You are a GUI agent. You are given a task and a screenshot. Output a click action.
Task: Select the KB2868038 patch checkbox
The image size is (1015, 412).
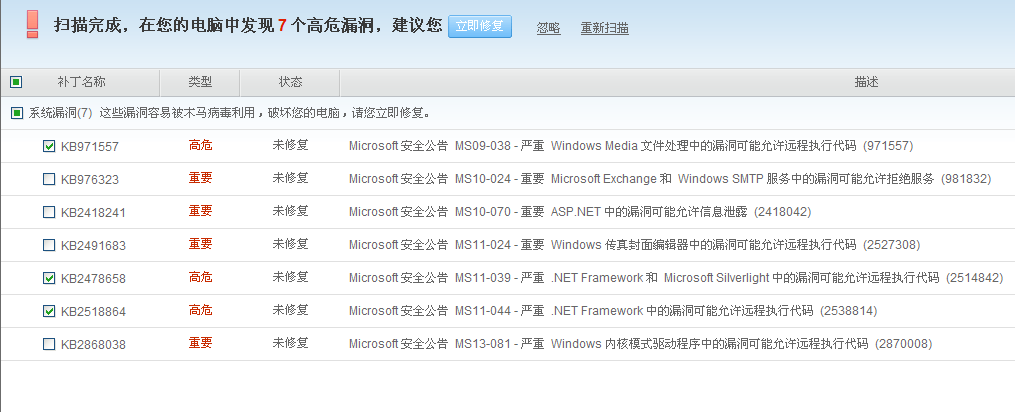[x=49, y=344]
